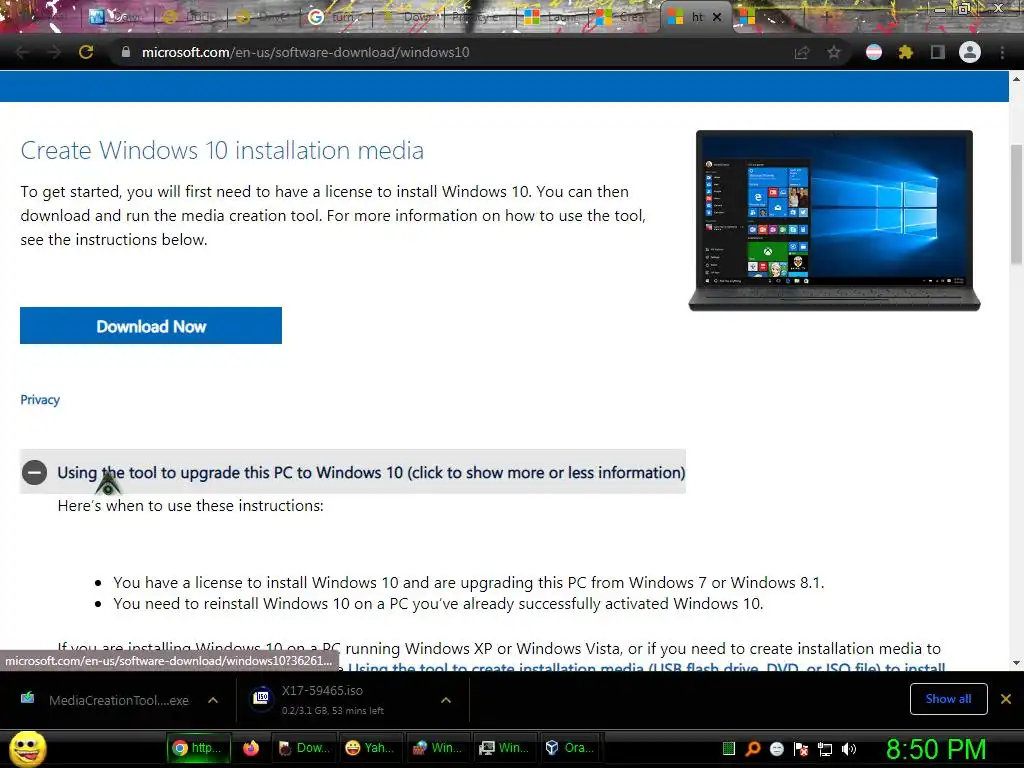The image size is (1024, 768).
Task: Open the Extensions puzzle-piece menu
Action: pos(905,52)
